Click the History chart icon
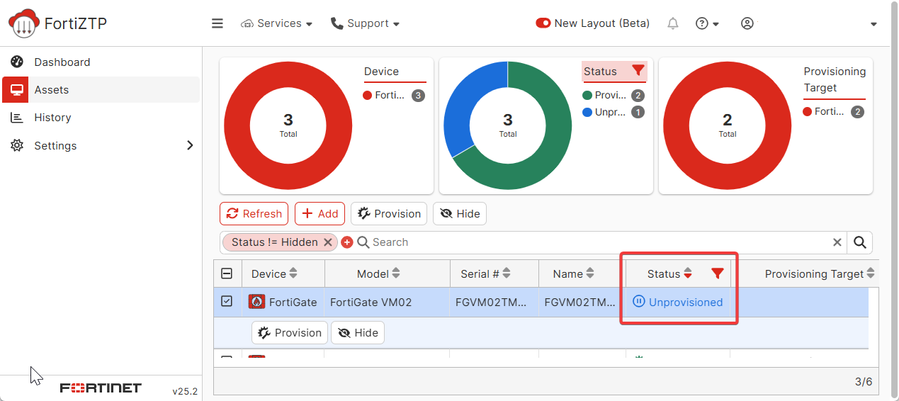The height and width of the screenshot is (401, 899). coord(17,118)
